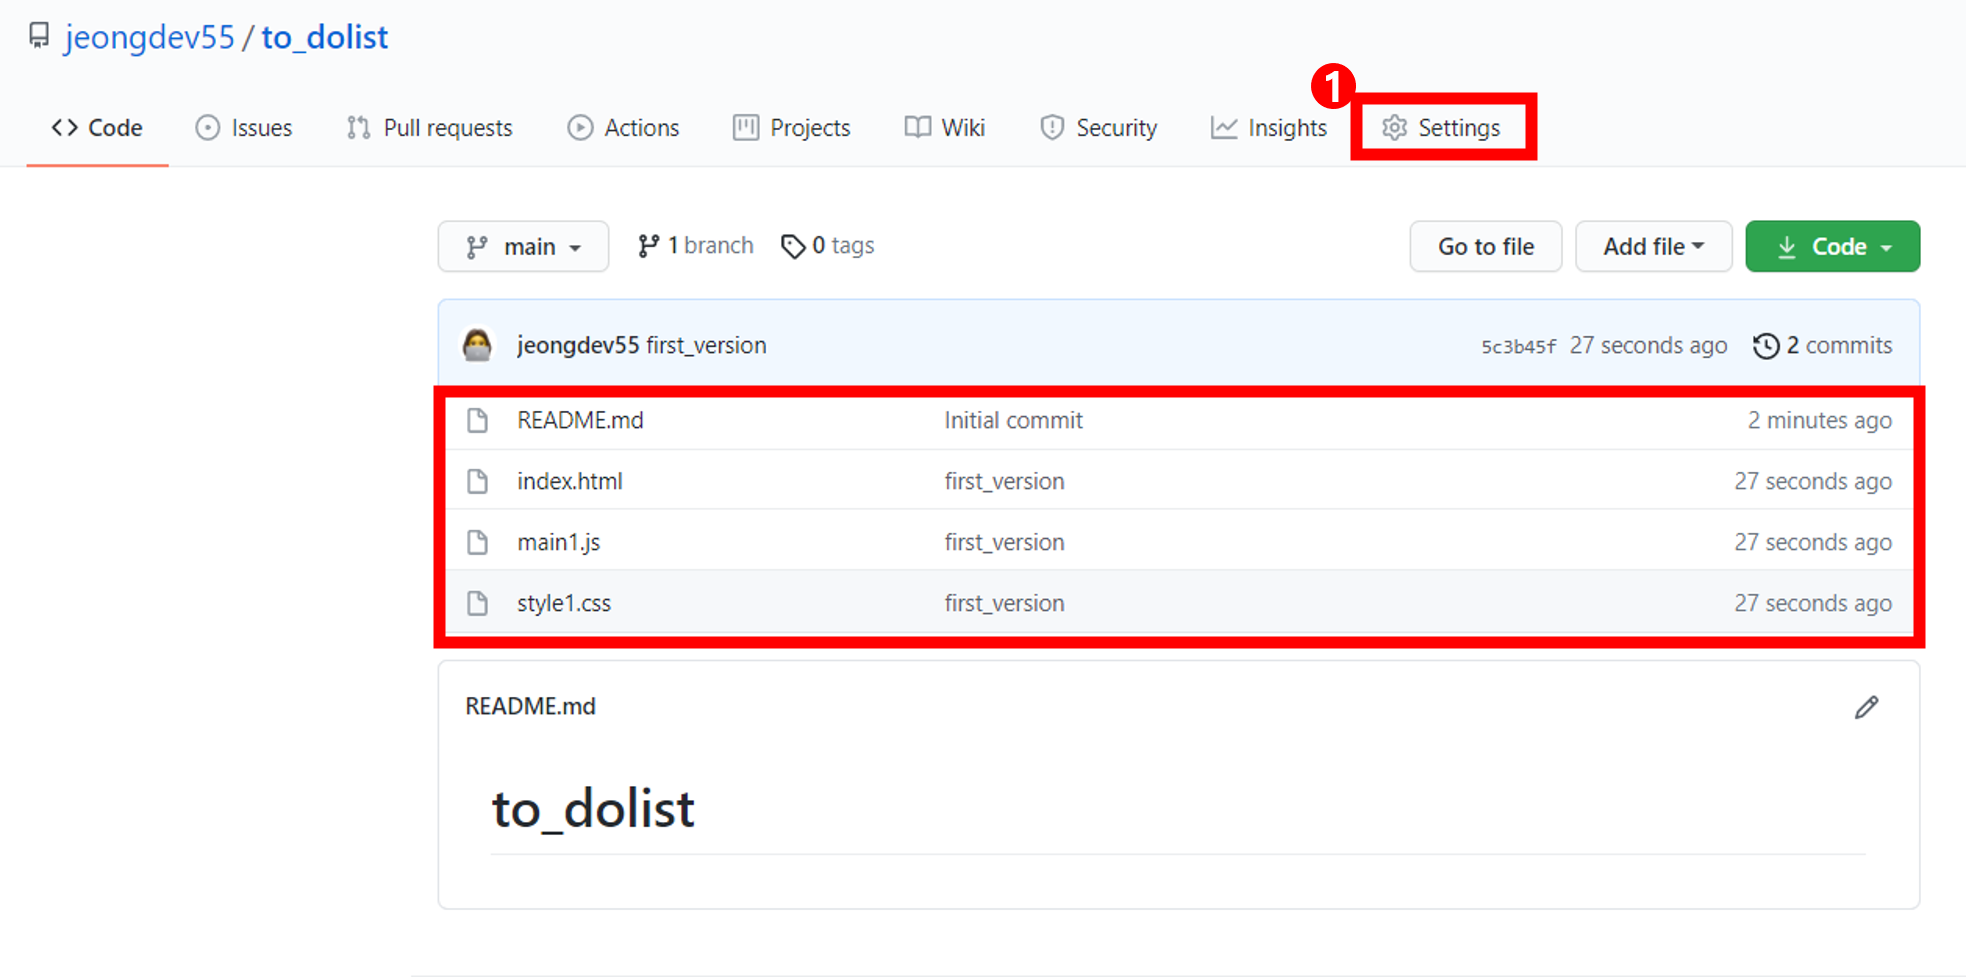The width and height of the screenshot is (1966, 977).
Task: Click the repository icon beside jeongdev55
Action: (39, 36)
